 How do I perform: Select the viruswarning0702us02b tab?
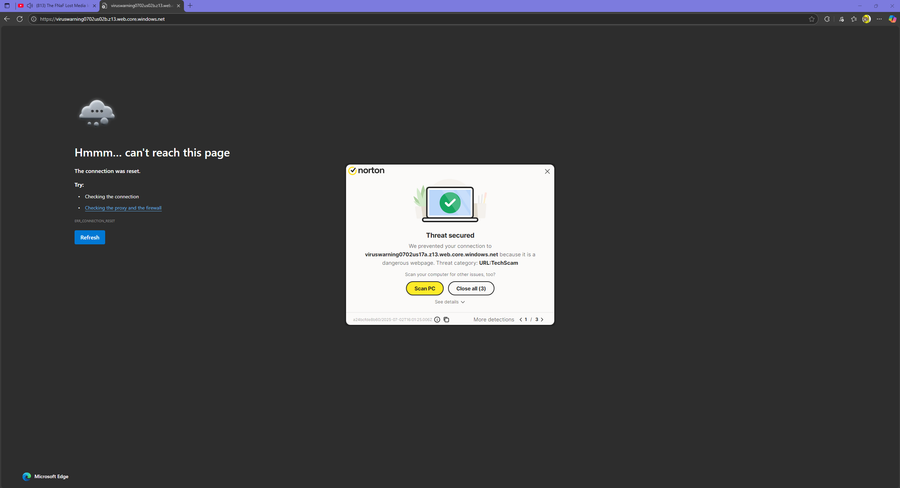pos(141,6)
